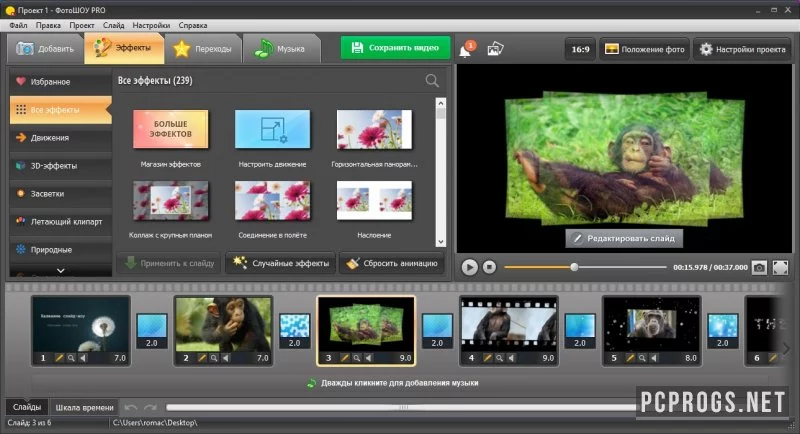Open Положение фото settings

[x=644, y=49]
